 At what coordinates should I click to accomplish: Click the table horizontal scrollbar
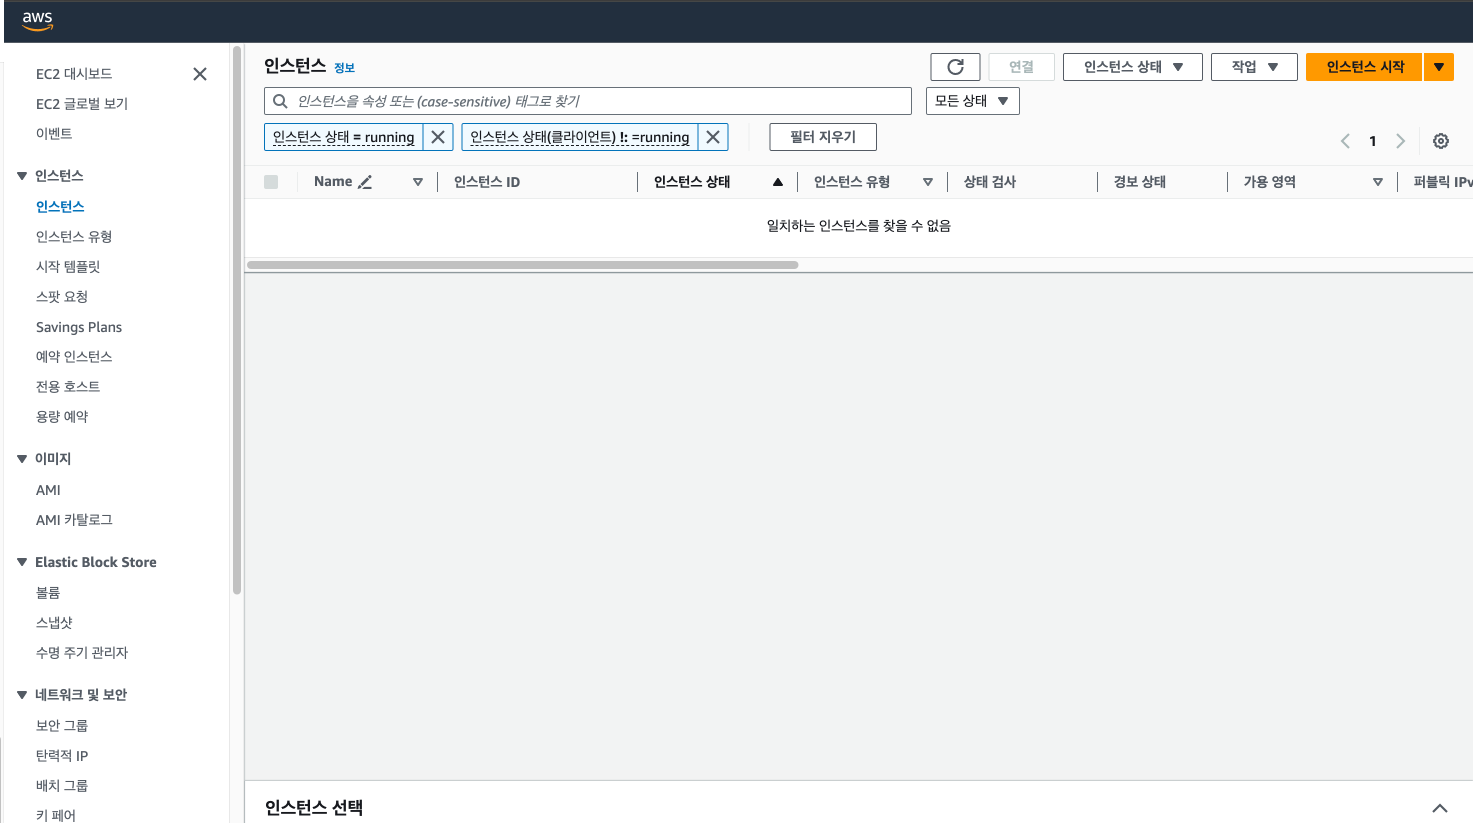click(x=522, y=265)
